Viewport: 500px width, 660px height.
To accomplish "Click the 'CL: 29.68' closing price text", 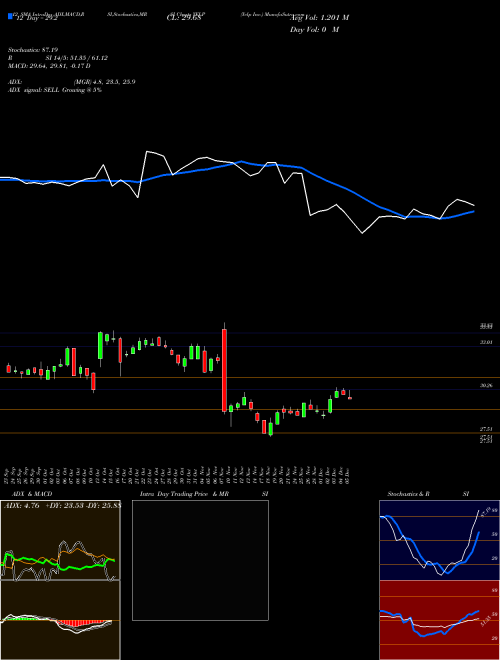I will click(x=184, y=18).
